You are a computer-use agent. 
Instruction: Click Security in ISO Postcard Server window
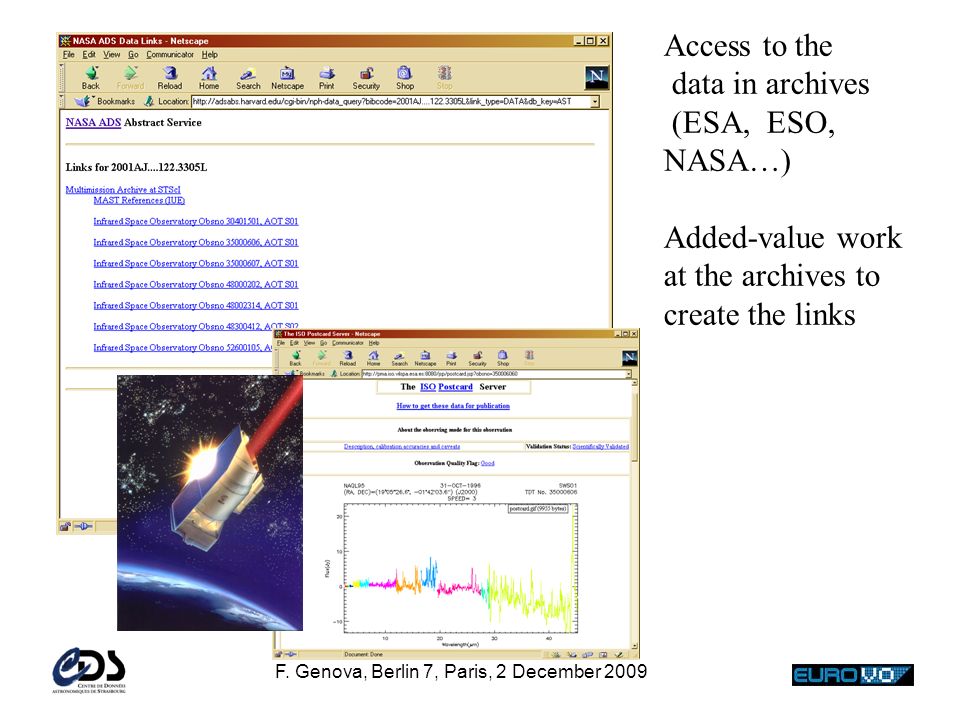pyautogui.click(x=477, y=358)
